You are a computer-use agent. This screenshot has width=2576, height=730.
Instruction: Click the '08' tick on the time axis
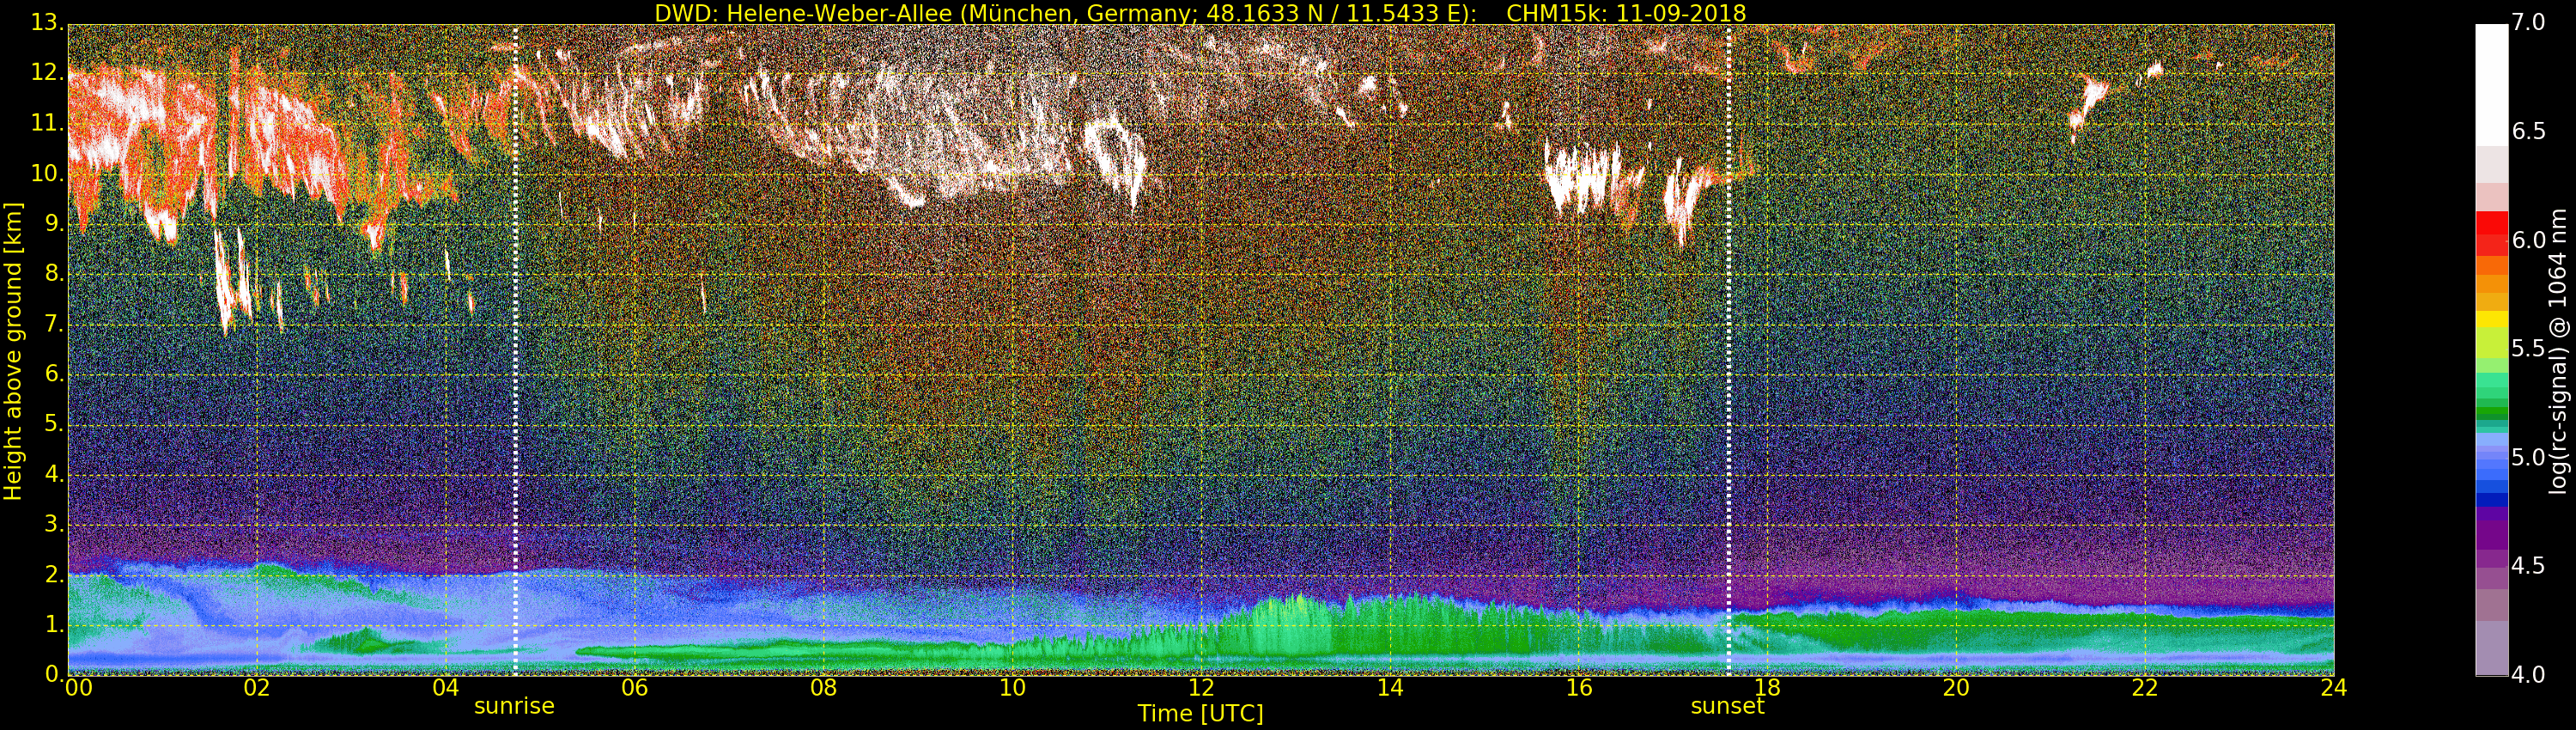[823, 688]
